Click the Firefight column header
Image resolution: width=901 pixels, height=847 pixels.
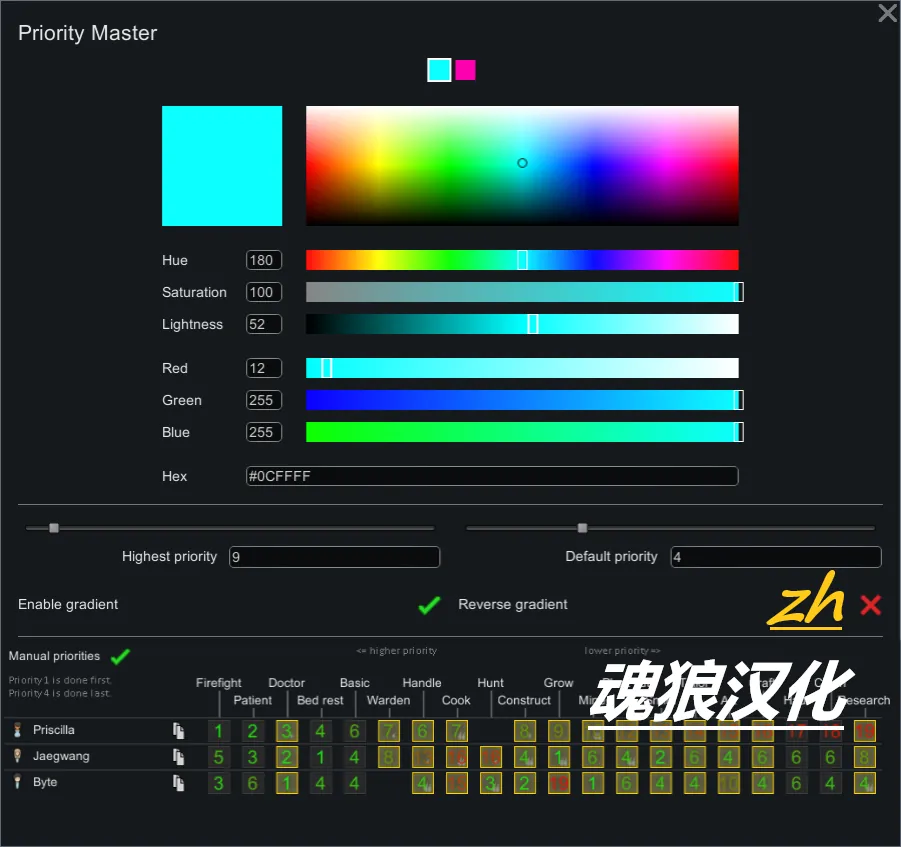[218, 683]
